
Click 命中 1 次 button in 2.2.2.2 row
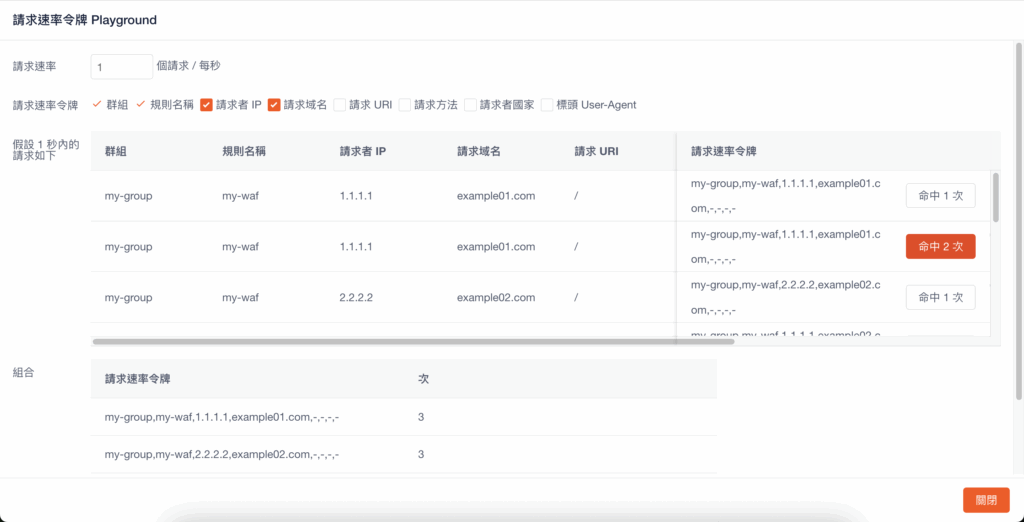[x=940, y=298]
